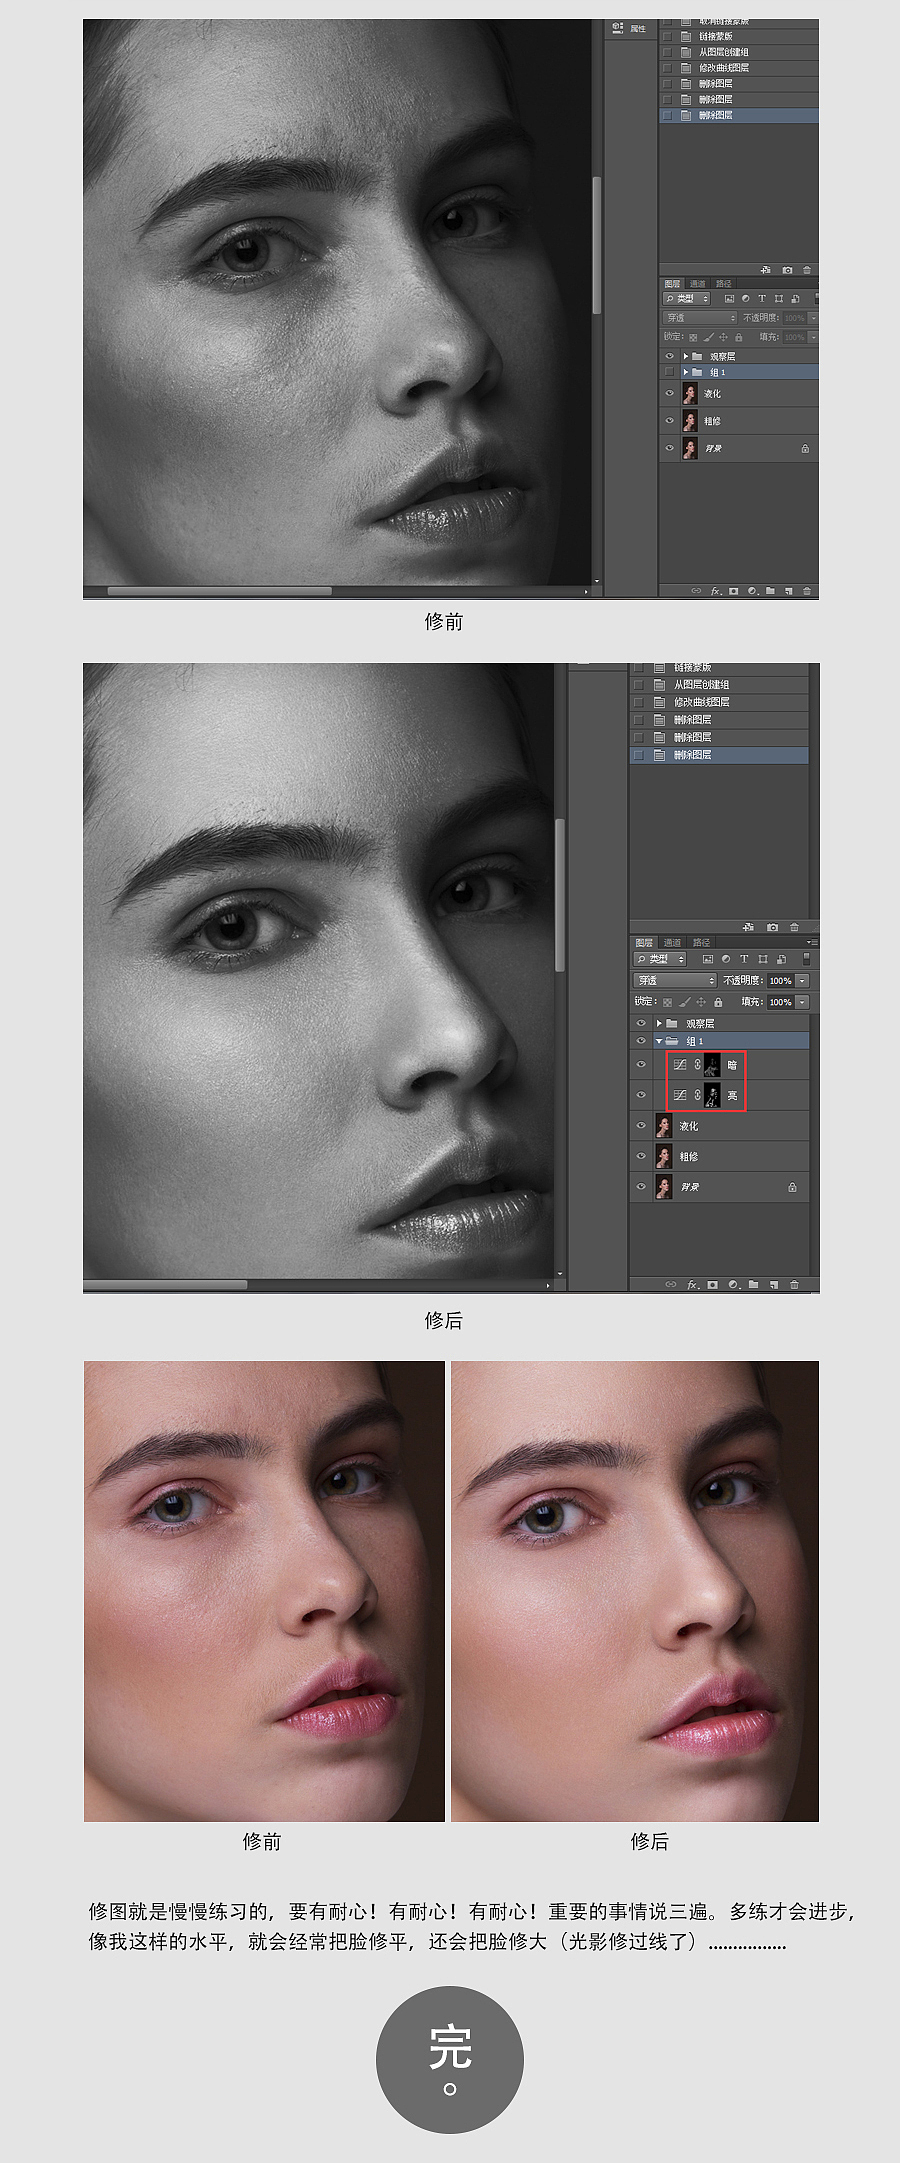Hide the 暗 curves layer
900x2163 pixels.
point(641,1065)
